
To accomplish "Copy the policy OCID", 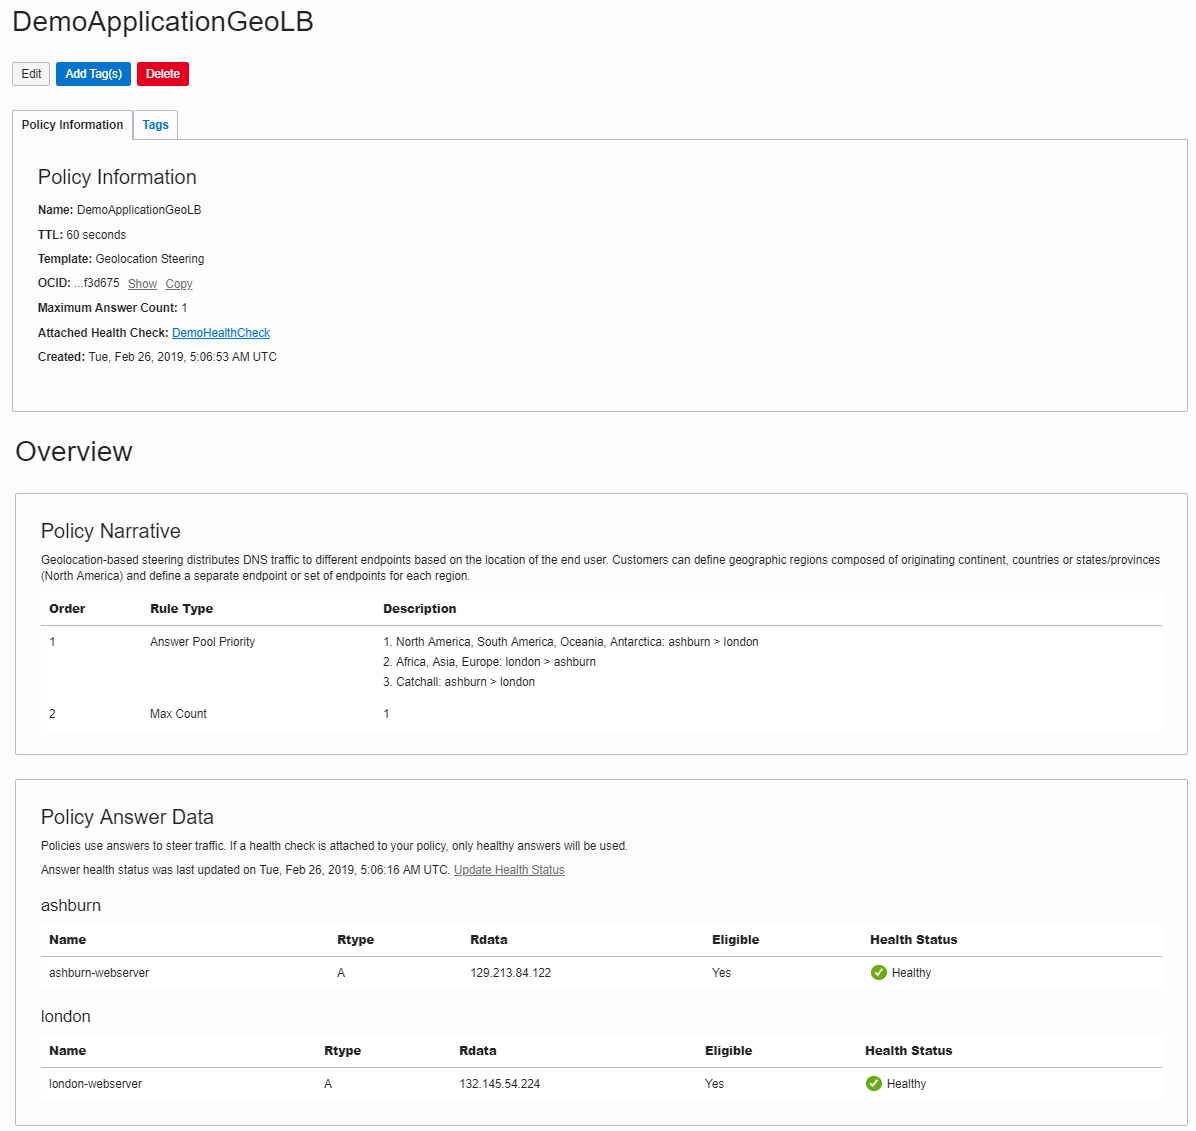I will click(x=179, y=284).
